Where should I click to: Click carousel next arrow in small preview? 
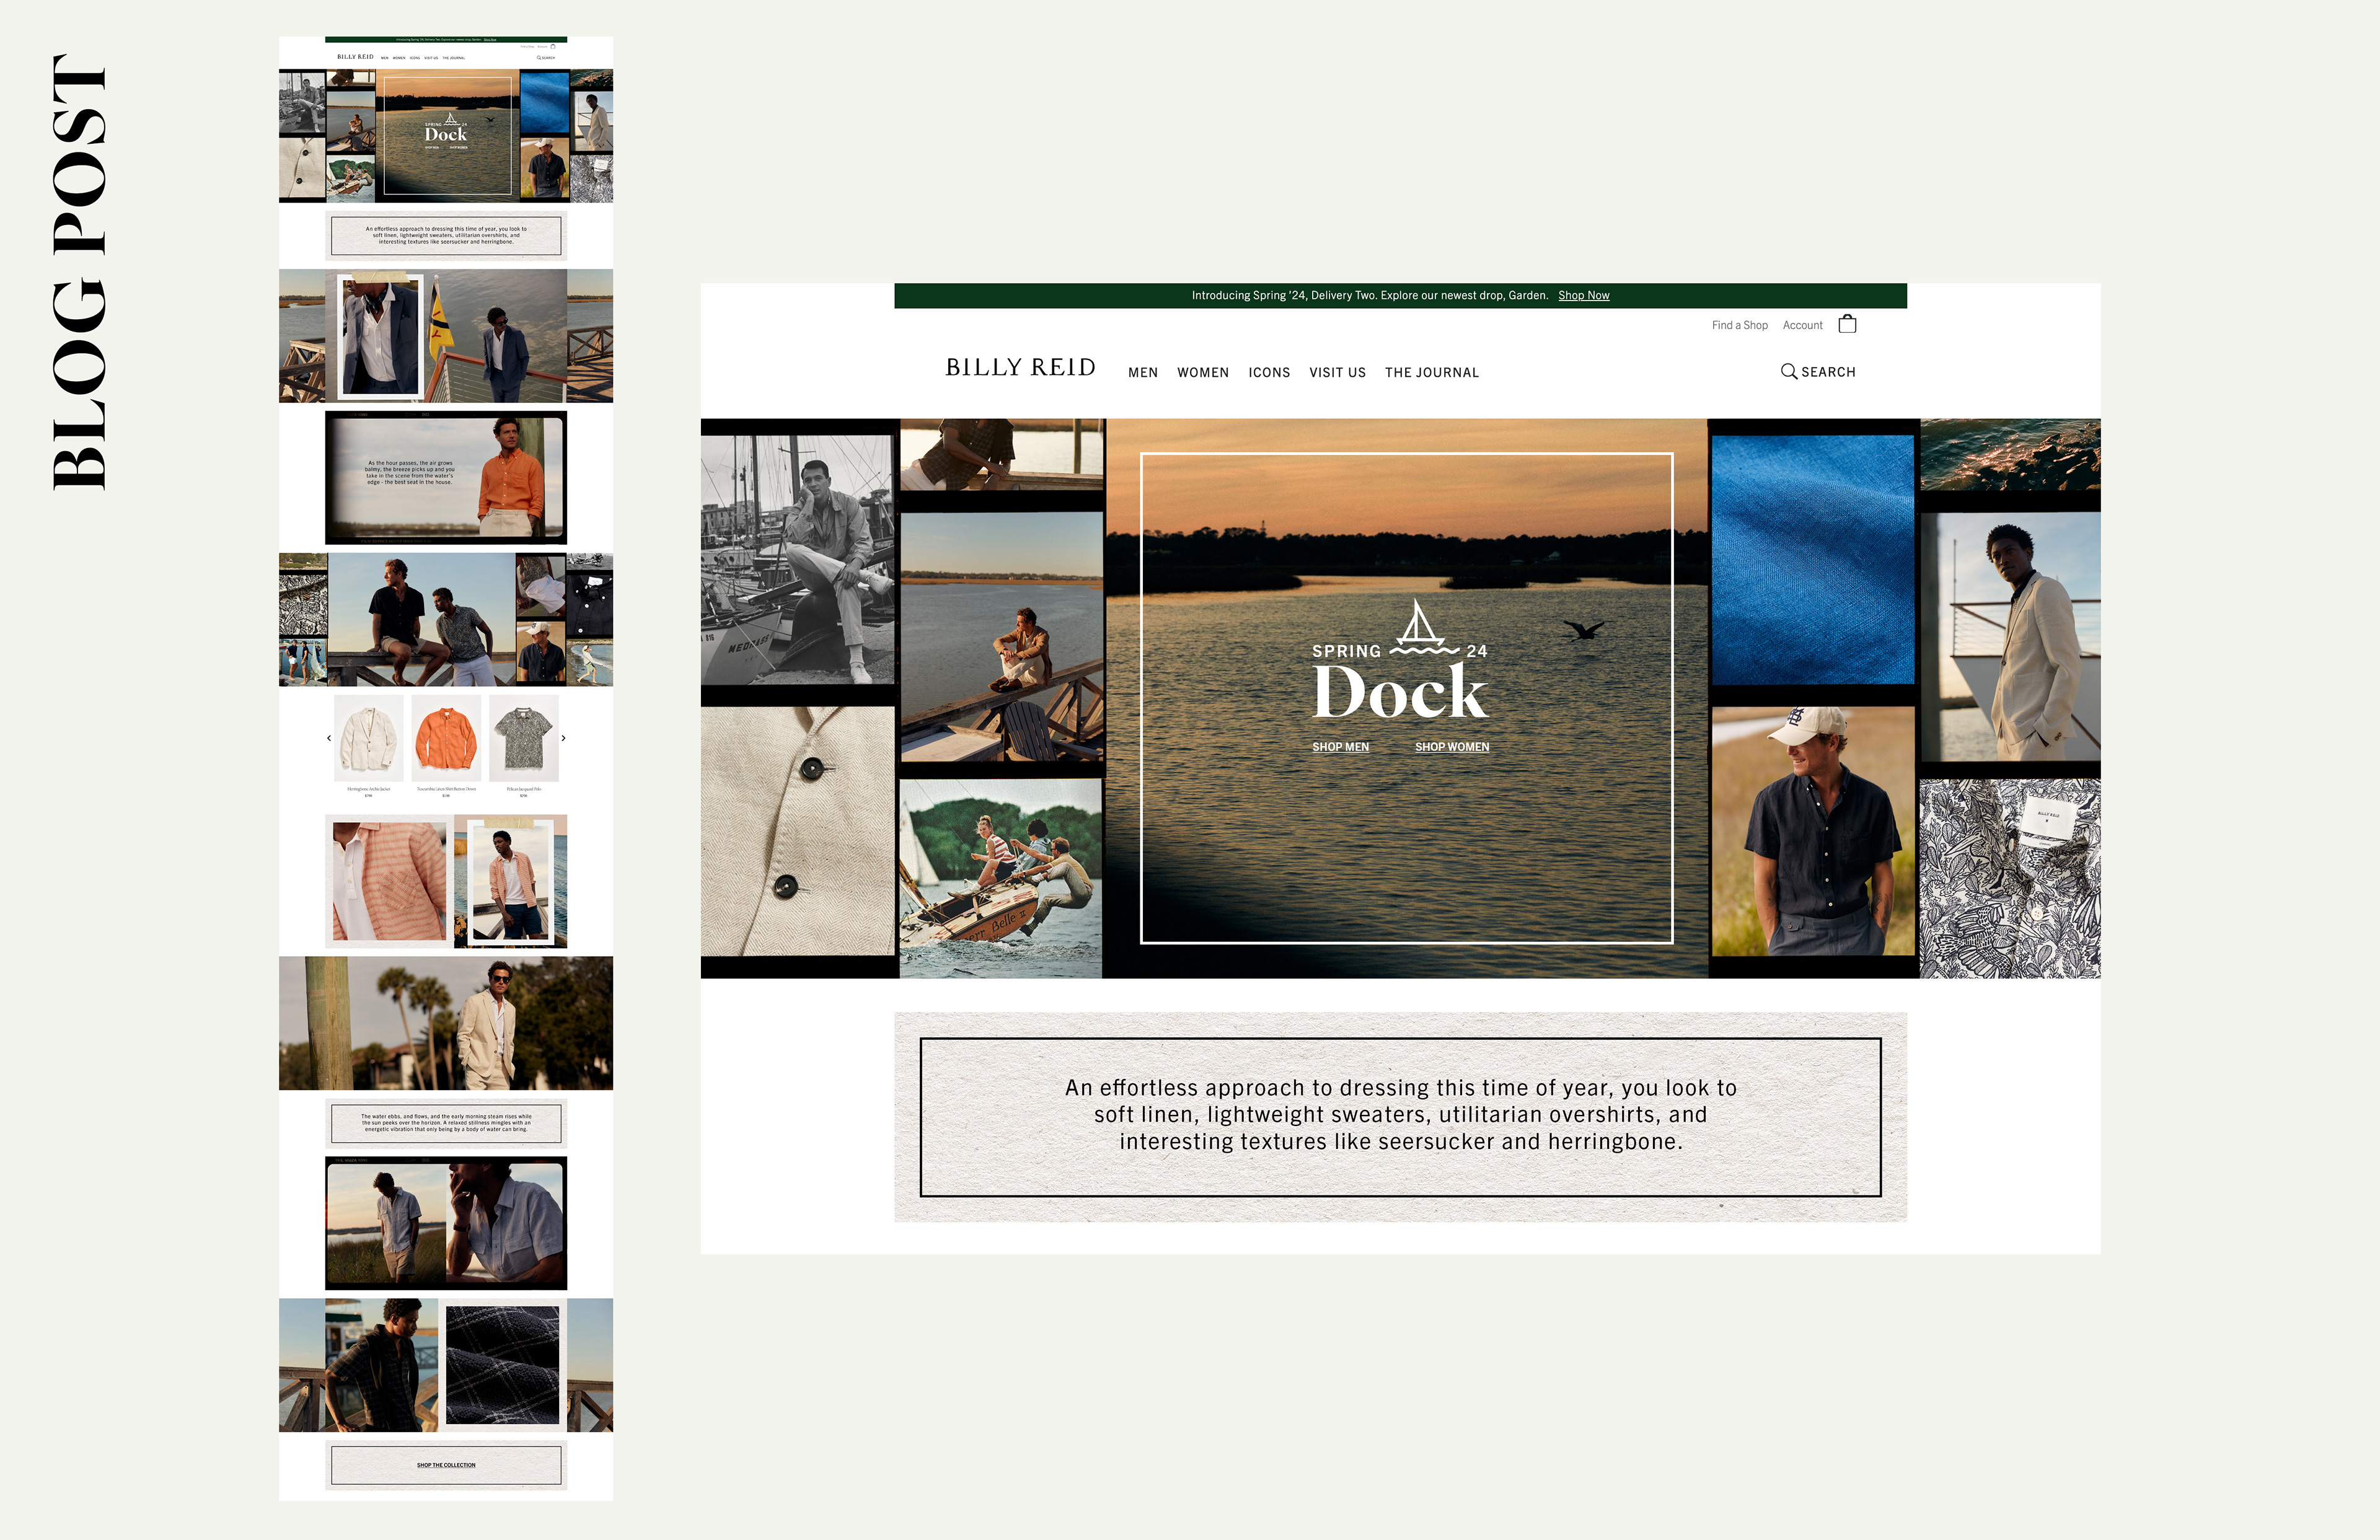point(564,738)
